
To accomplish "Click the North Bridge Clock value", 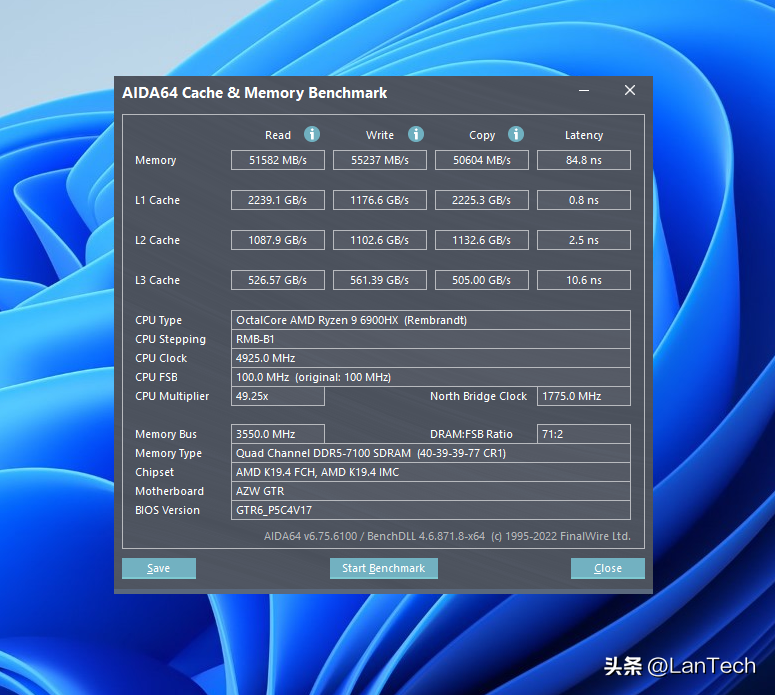I will coord(583,396).
